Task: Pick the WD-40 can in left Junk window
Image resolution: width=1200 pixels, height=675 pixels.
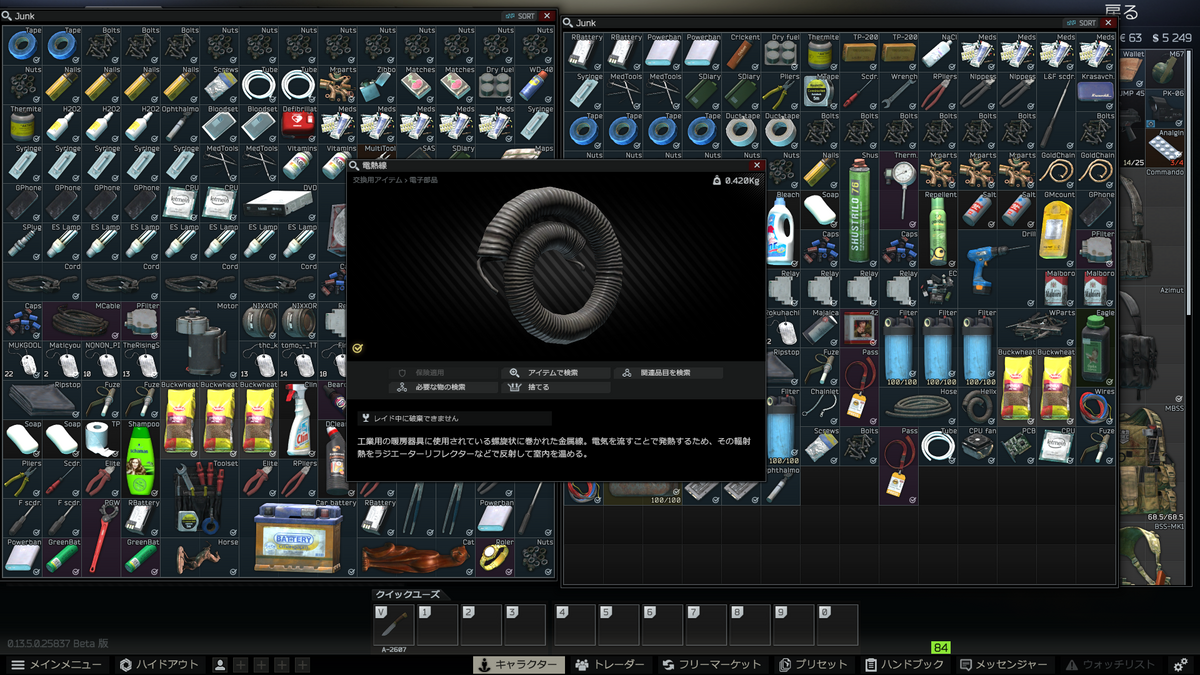Action: [534, 85]
